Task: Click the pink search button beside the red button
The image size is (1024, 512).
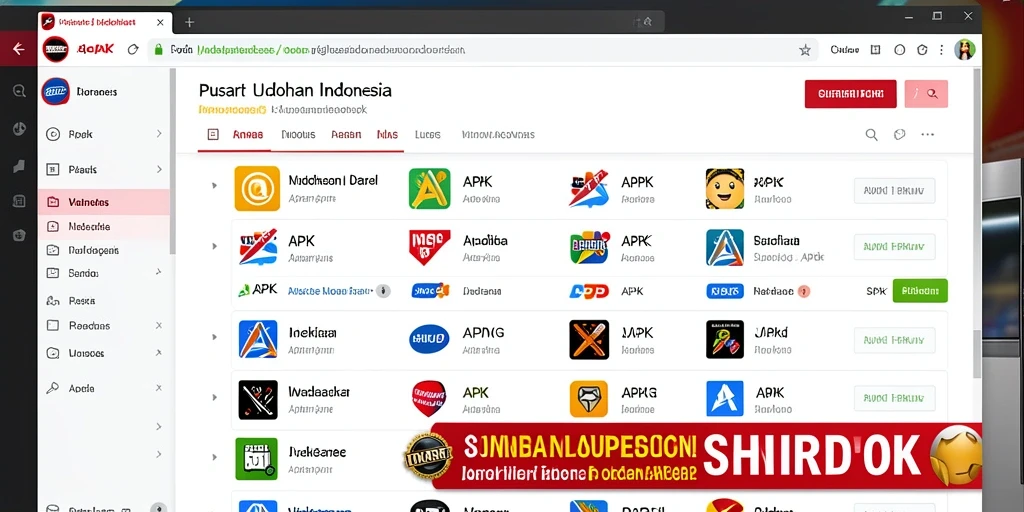Action: [926, 94]
